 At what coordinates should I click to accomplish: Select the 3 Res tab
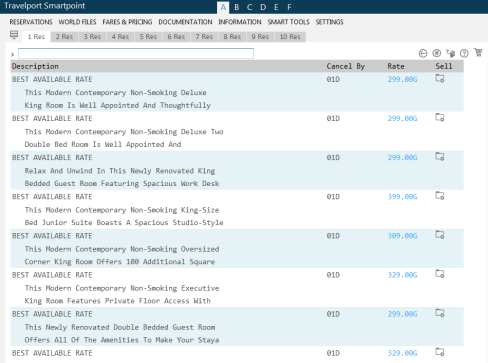[x=92, y=37]
